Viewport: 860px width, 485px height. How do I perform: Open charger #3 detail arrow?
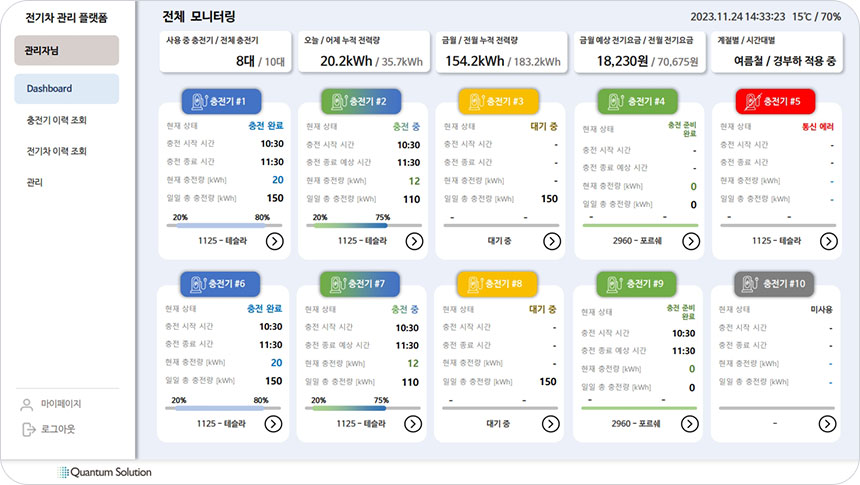pyautogui.click(x=551, y=240)
